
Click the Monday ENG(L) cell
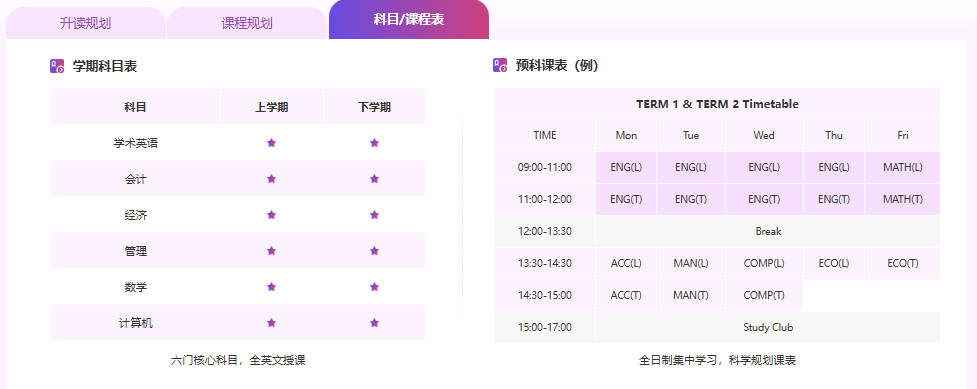tap(626, 167)
